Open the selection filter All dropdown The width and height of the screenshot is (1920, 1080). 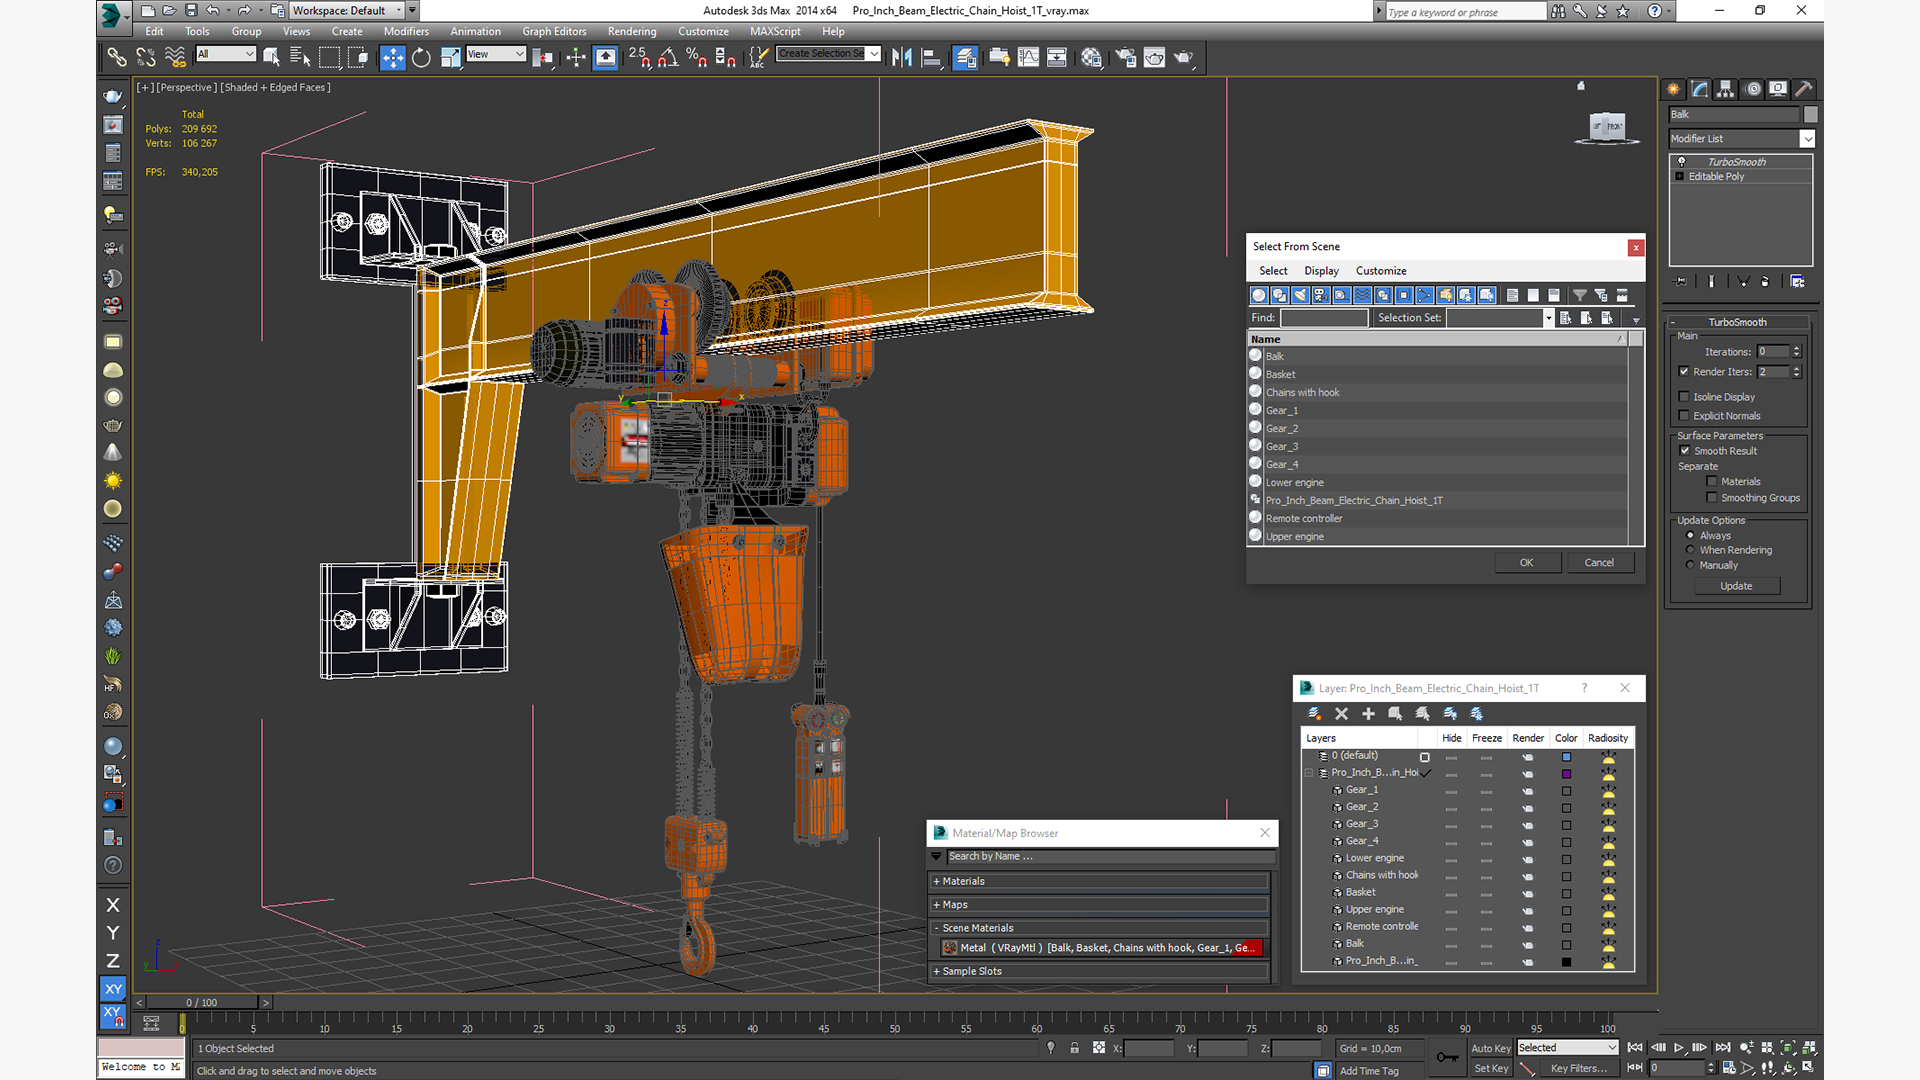(226, 54)
